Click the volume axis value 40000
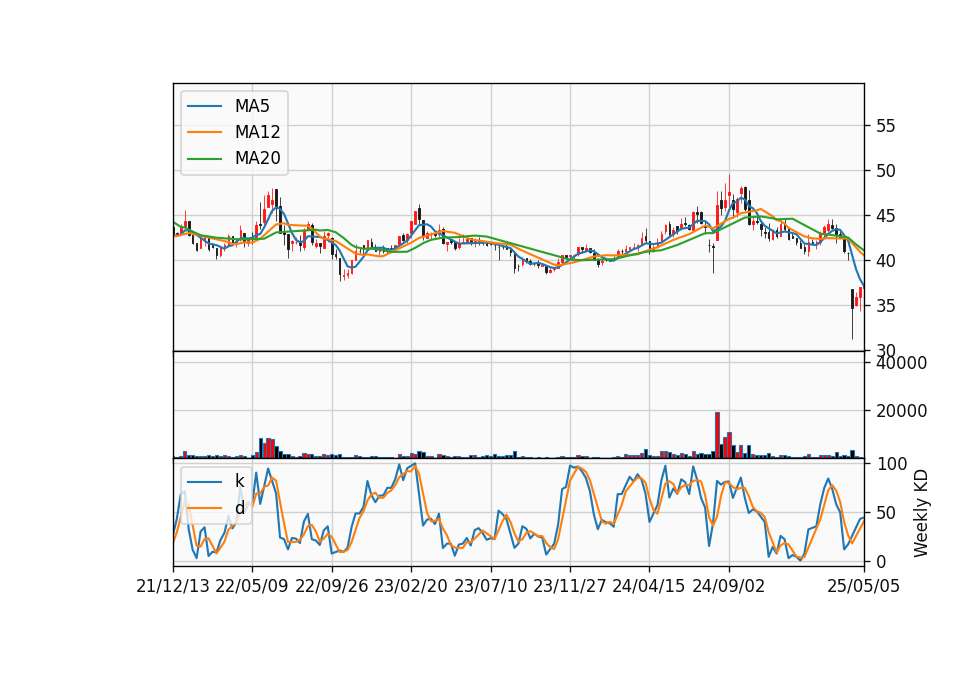The width and height of the screenshot is (960, 690). 901,363
